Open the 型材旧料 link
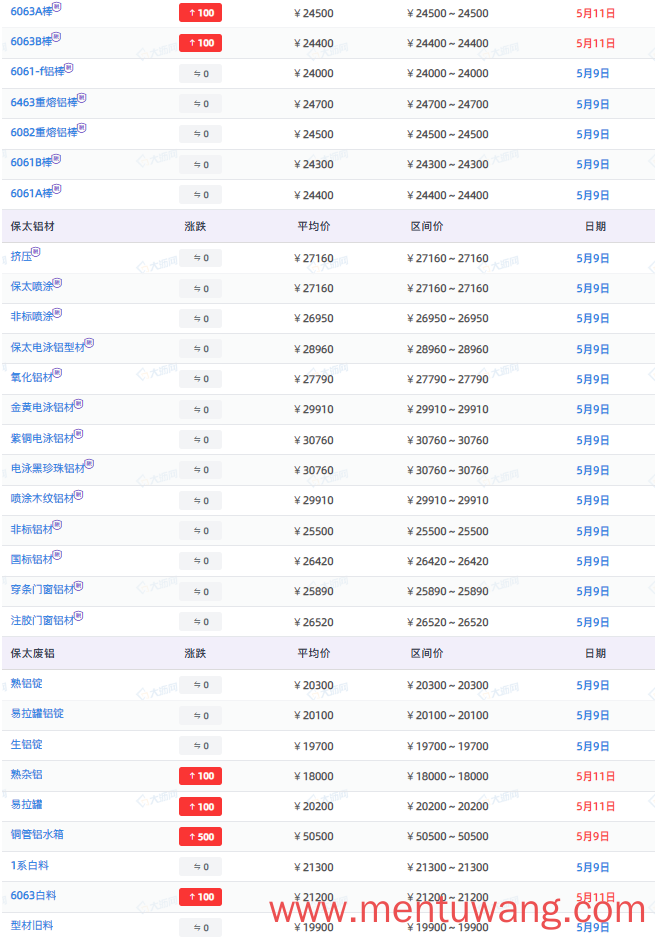This screenshot has height=940, width=655. coord(32,925)
